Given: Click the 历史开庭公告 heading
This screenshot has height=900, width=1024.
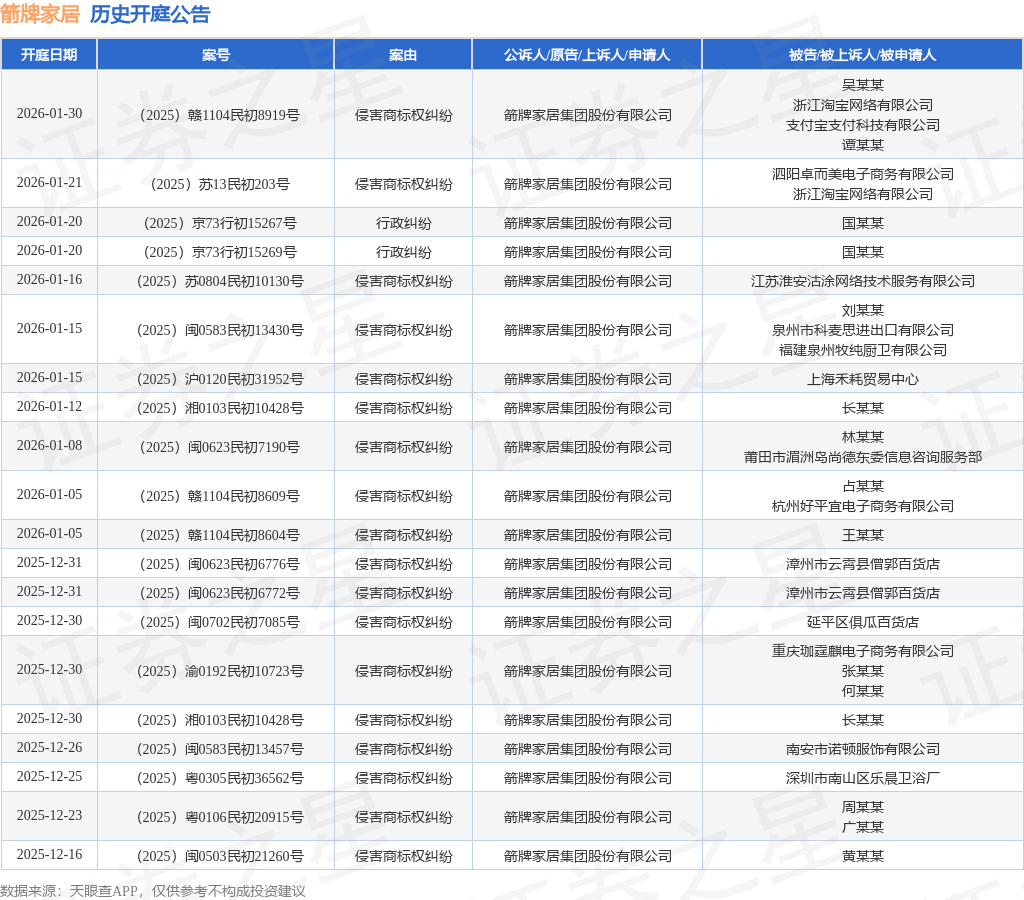Looking at the screenshot, I should (150, 14).
